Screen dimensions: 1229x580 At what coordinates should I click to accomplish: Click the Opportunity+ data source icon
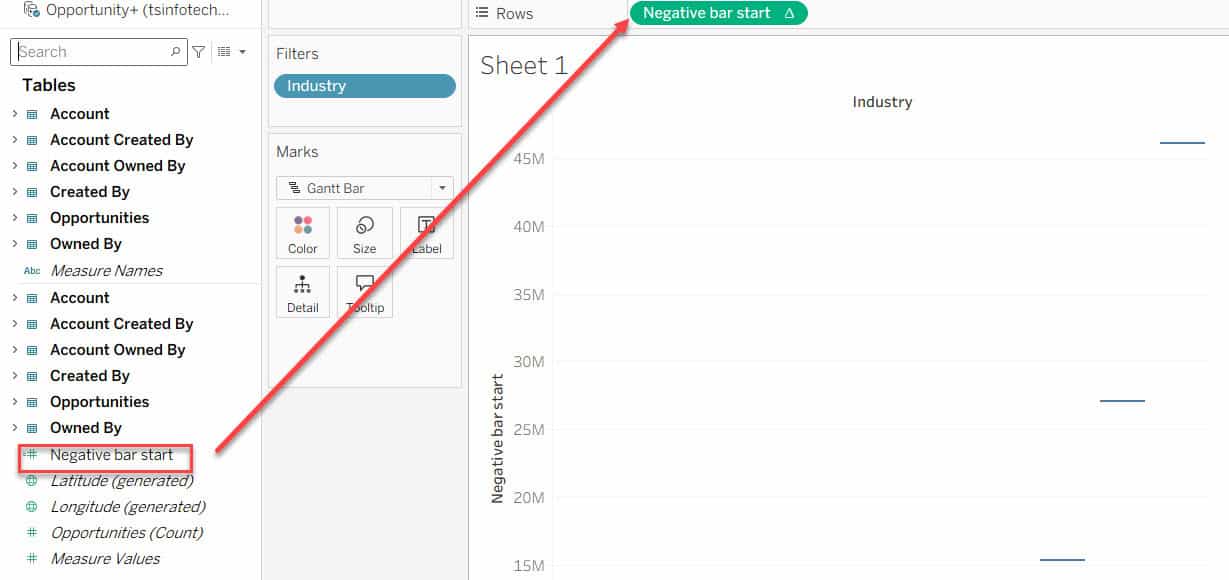(x=31, y=10)
